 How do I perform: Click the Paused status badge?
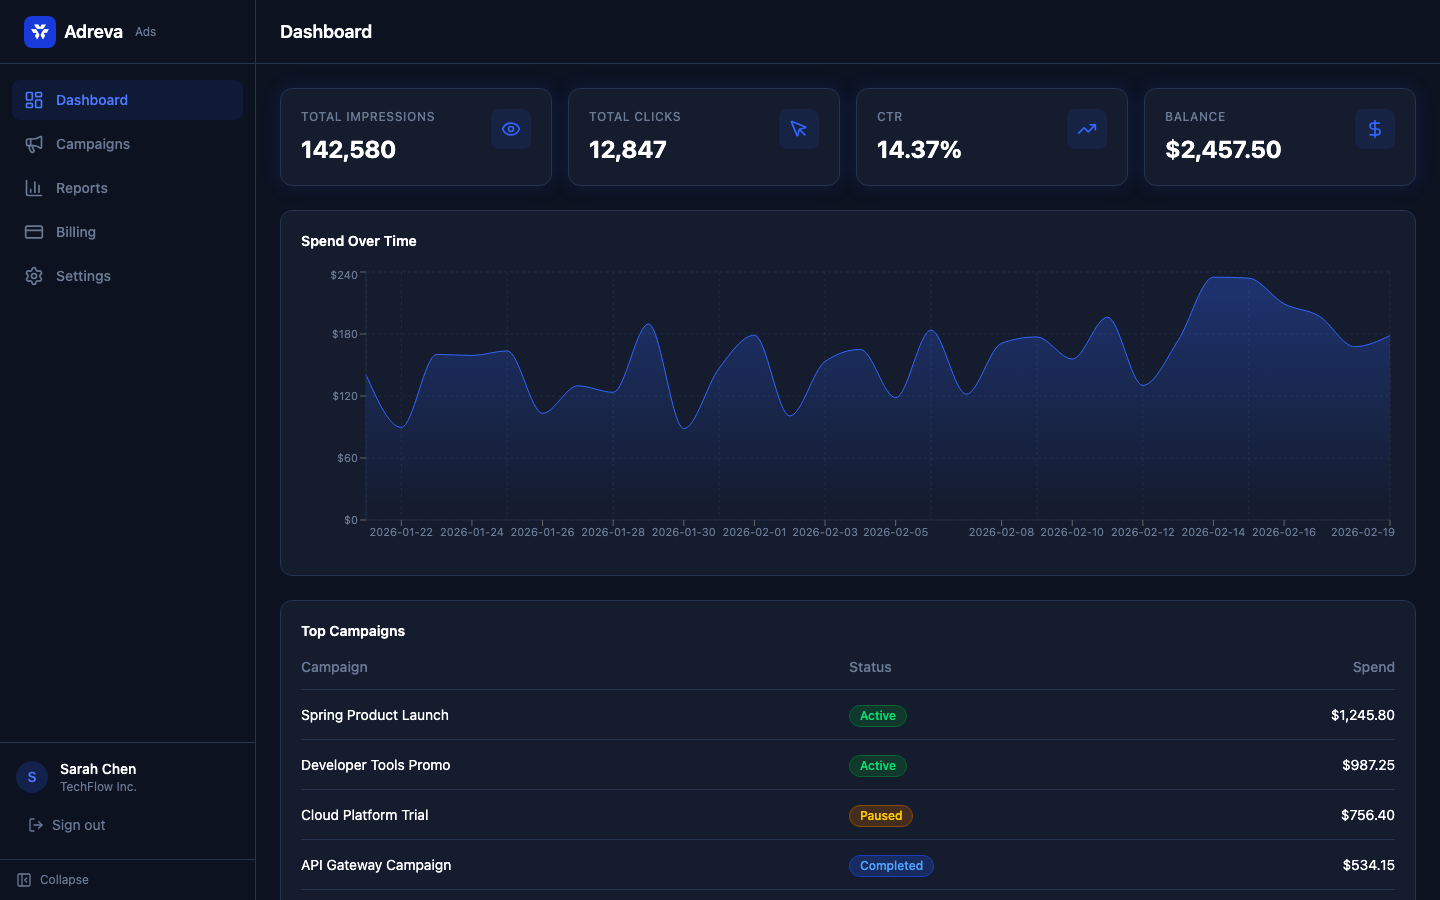tap(881, 816)
